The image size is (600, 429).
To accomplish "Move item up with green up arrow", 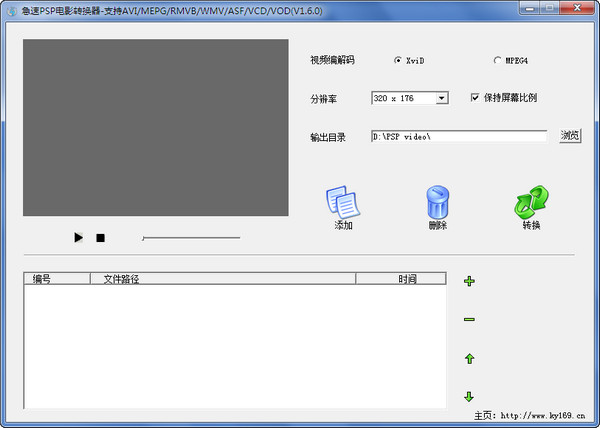I will pyautogui.click(x=469, y=358).
